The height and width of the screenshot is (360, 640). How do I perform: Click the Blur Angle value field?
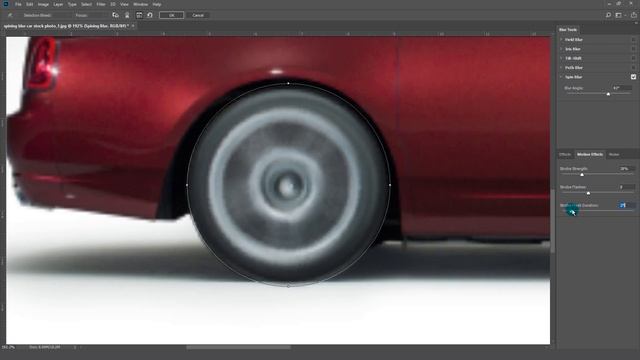pos(622,88)
